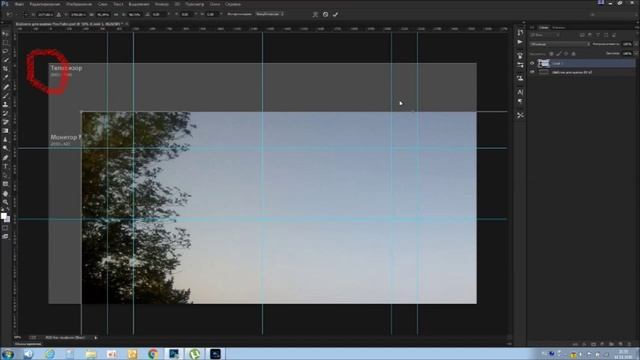Image resolution: width=640 pixels, height=360 pixels.
Task: Click the status bar zoom percentage field
Action: point(18,338)
